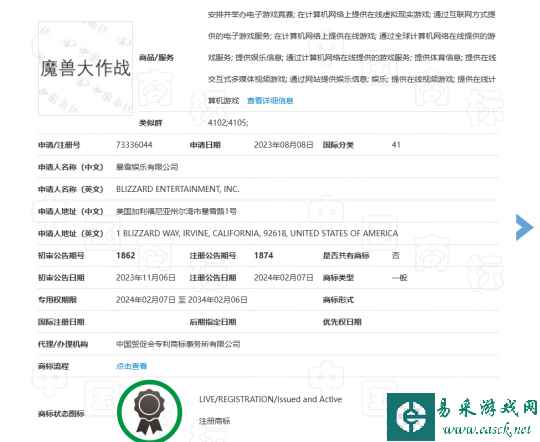540x442 pixels.
Task: Click the 申请/注册号 field label
Action: tap(59, 145)
